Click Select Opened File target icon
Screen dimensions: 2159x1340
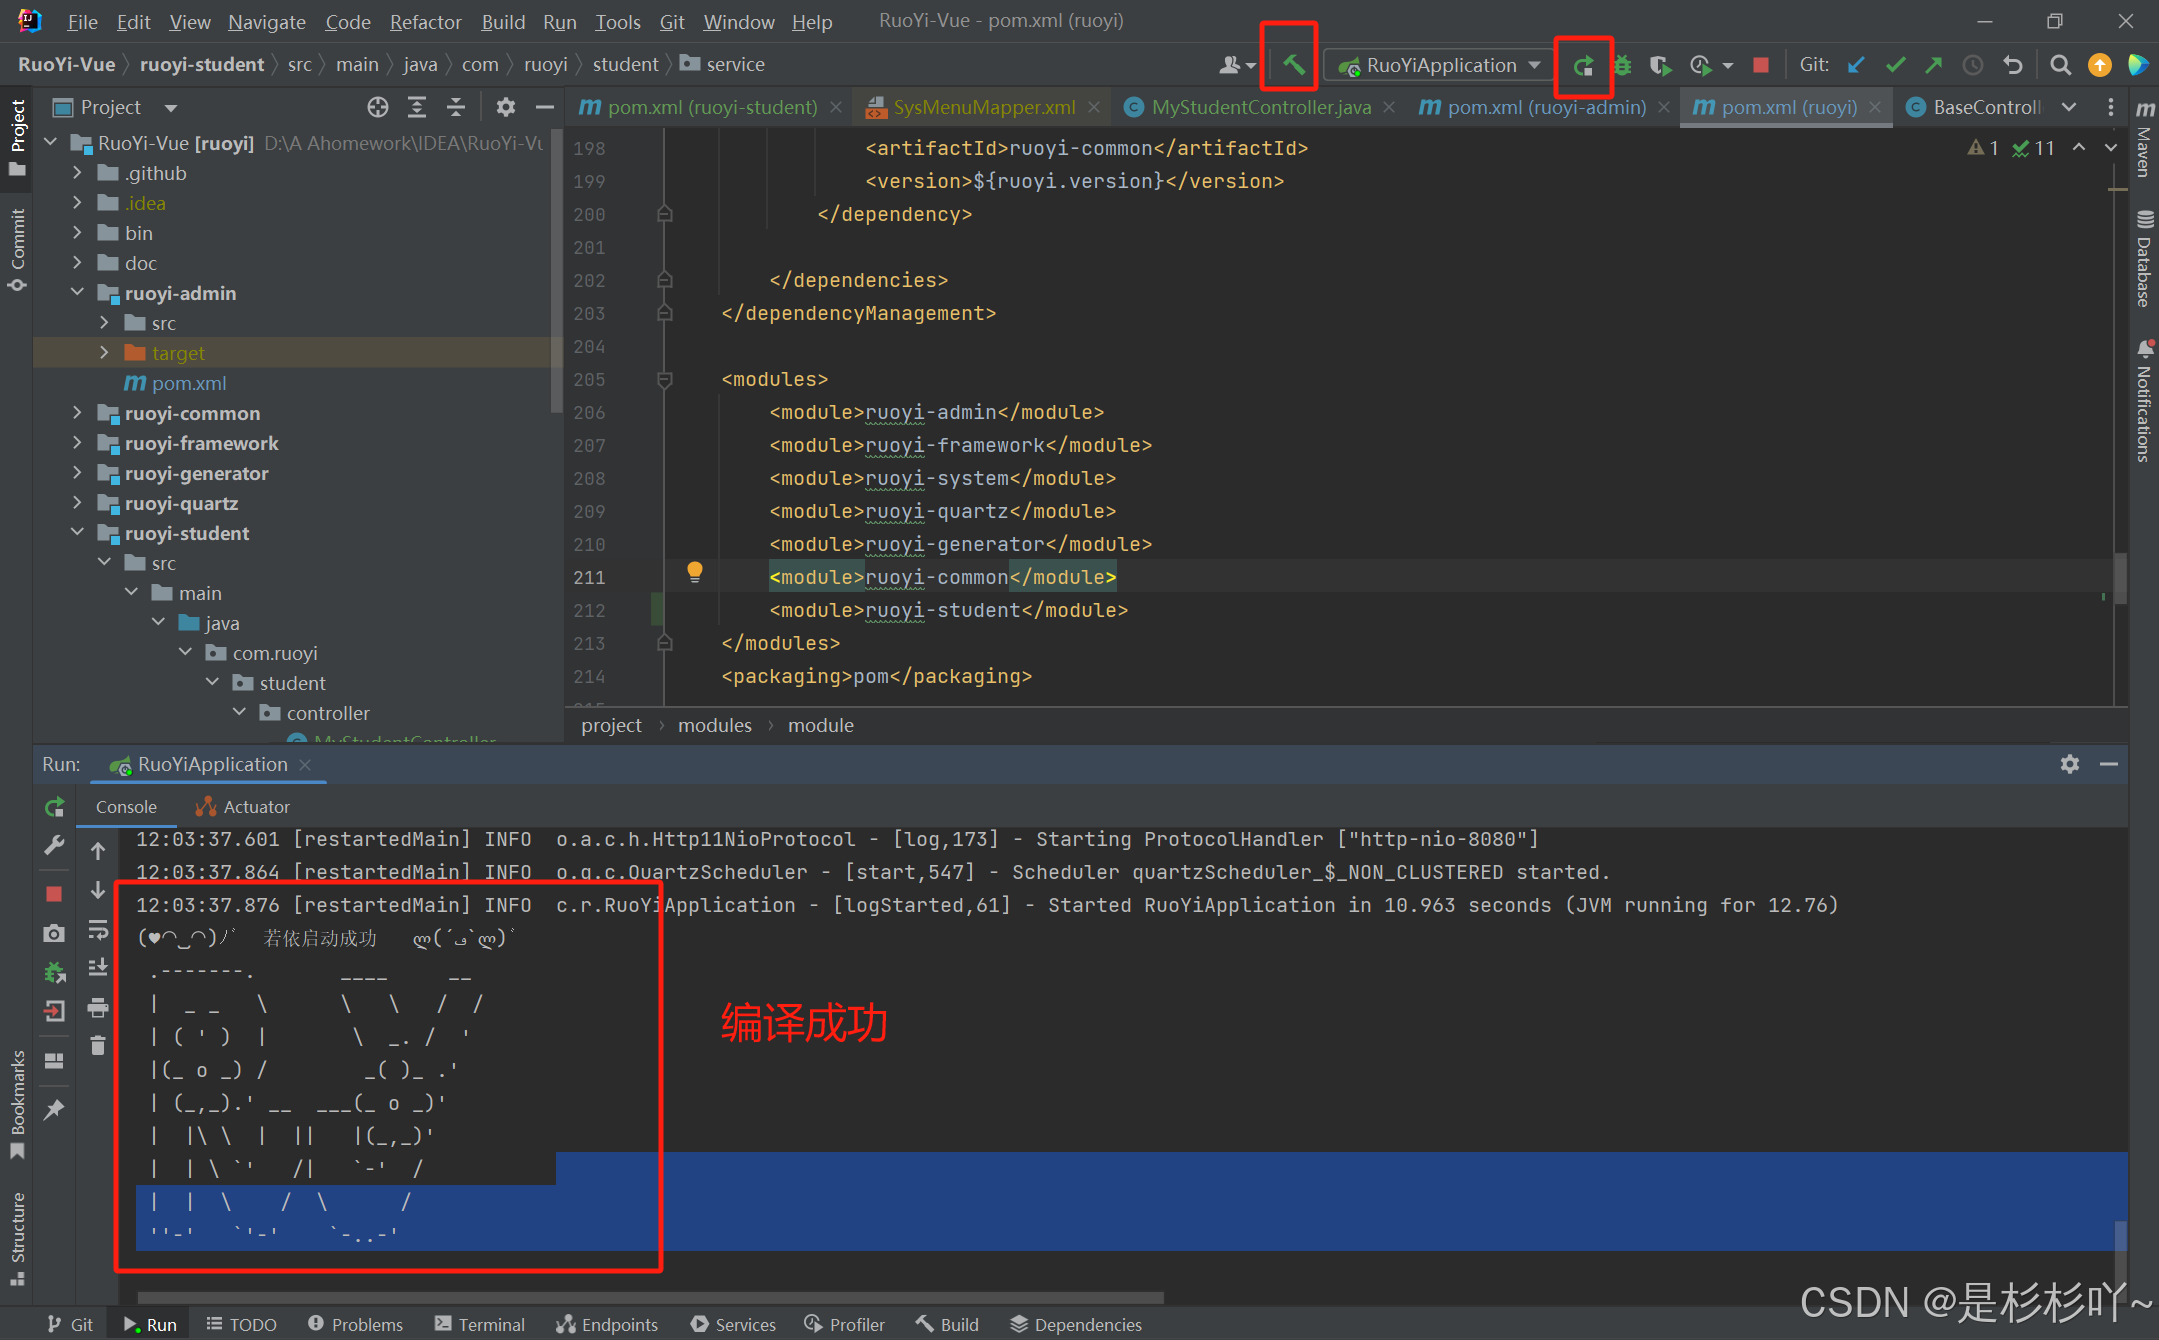[377, 107]
